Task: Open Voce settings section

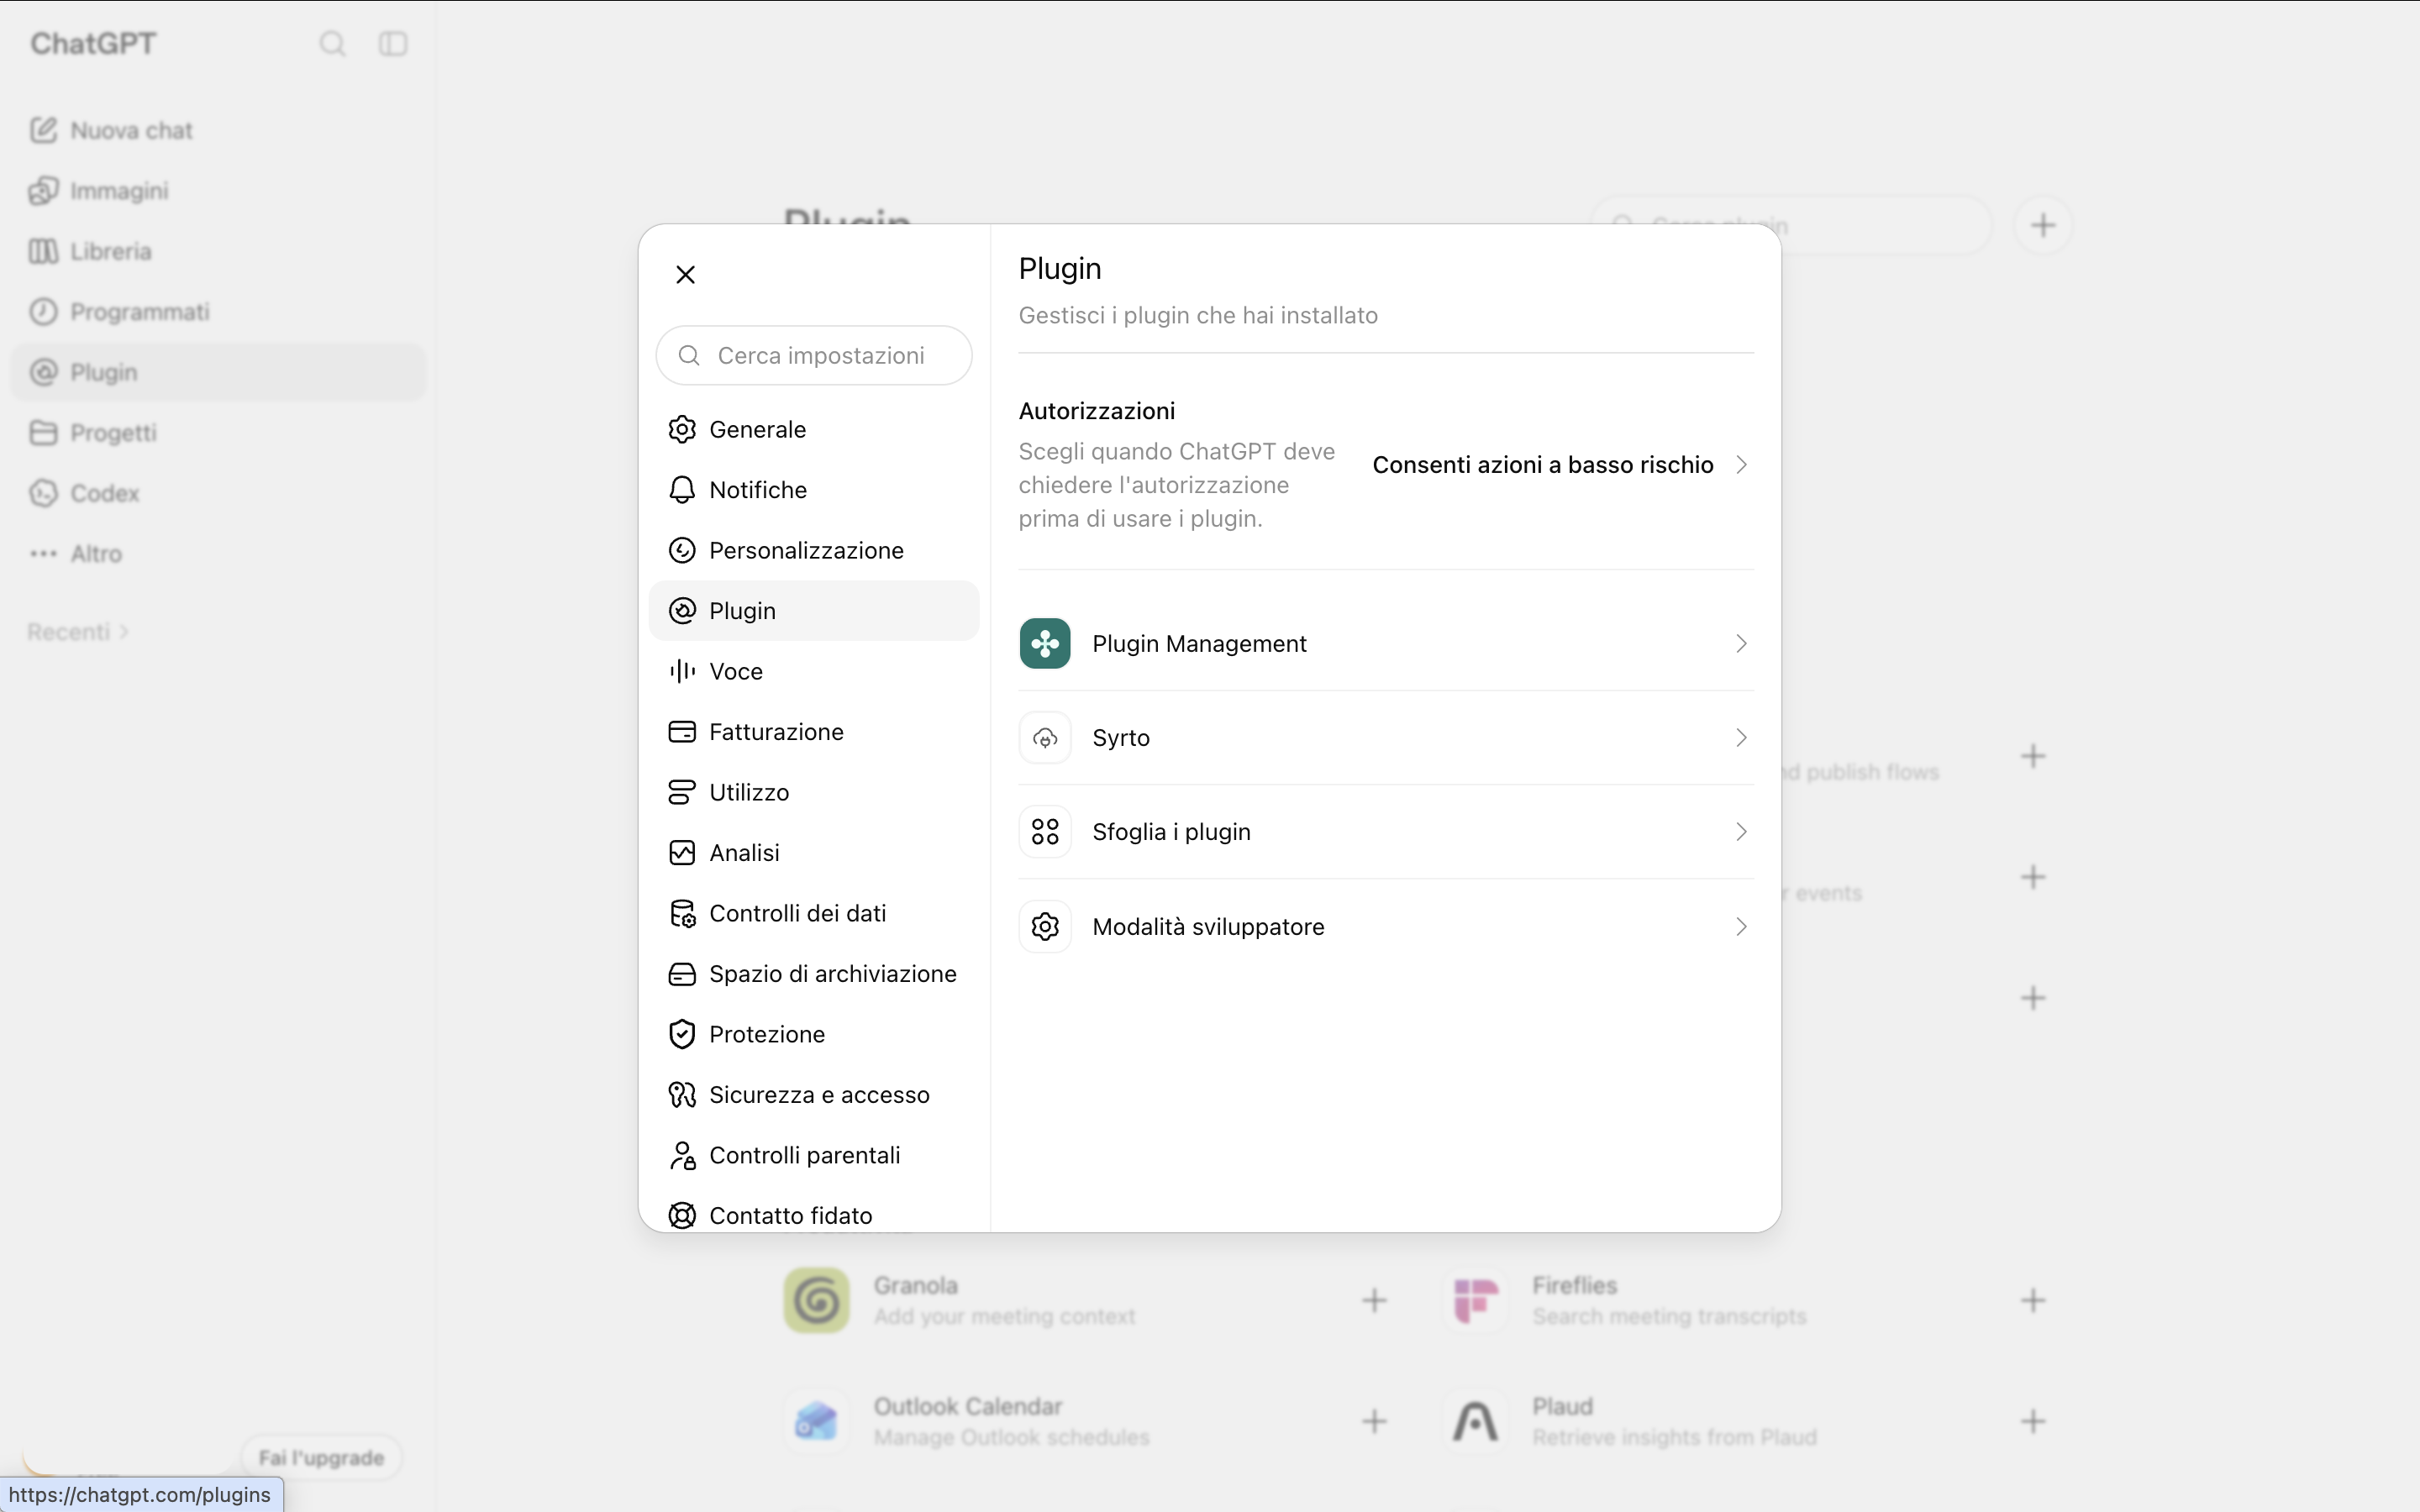Action: pyautogui.click(x=814, y=671)
